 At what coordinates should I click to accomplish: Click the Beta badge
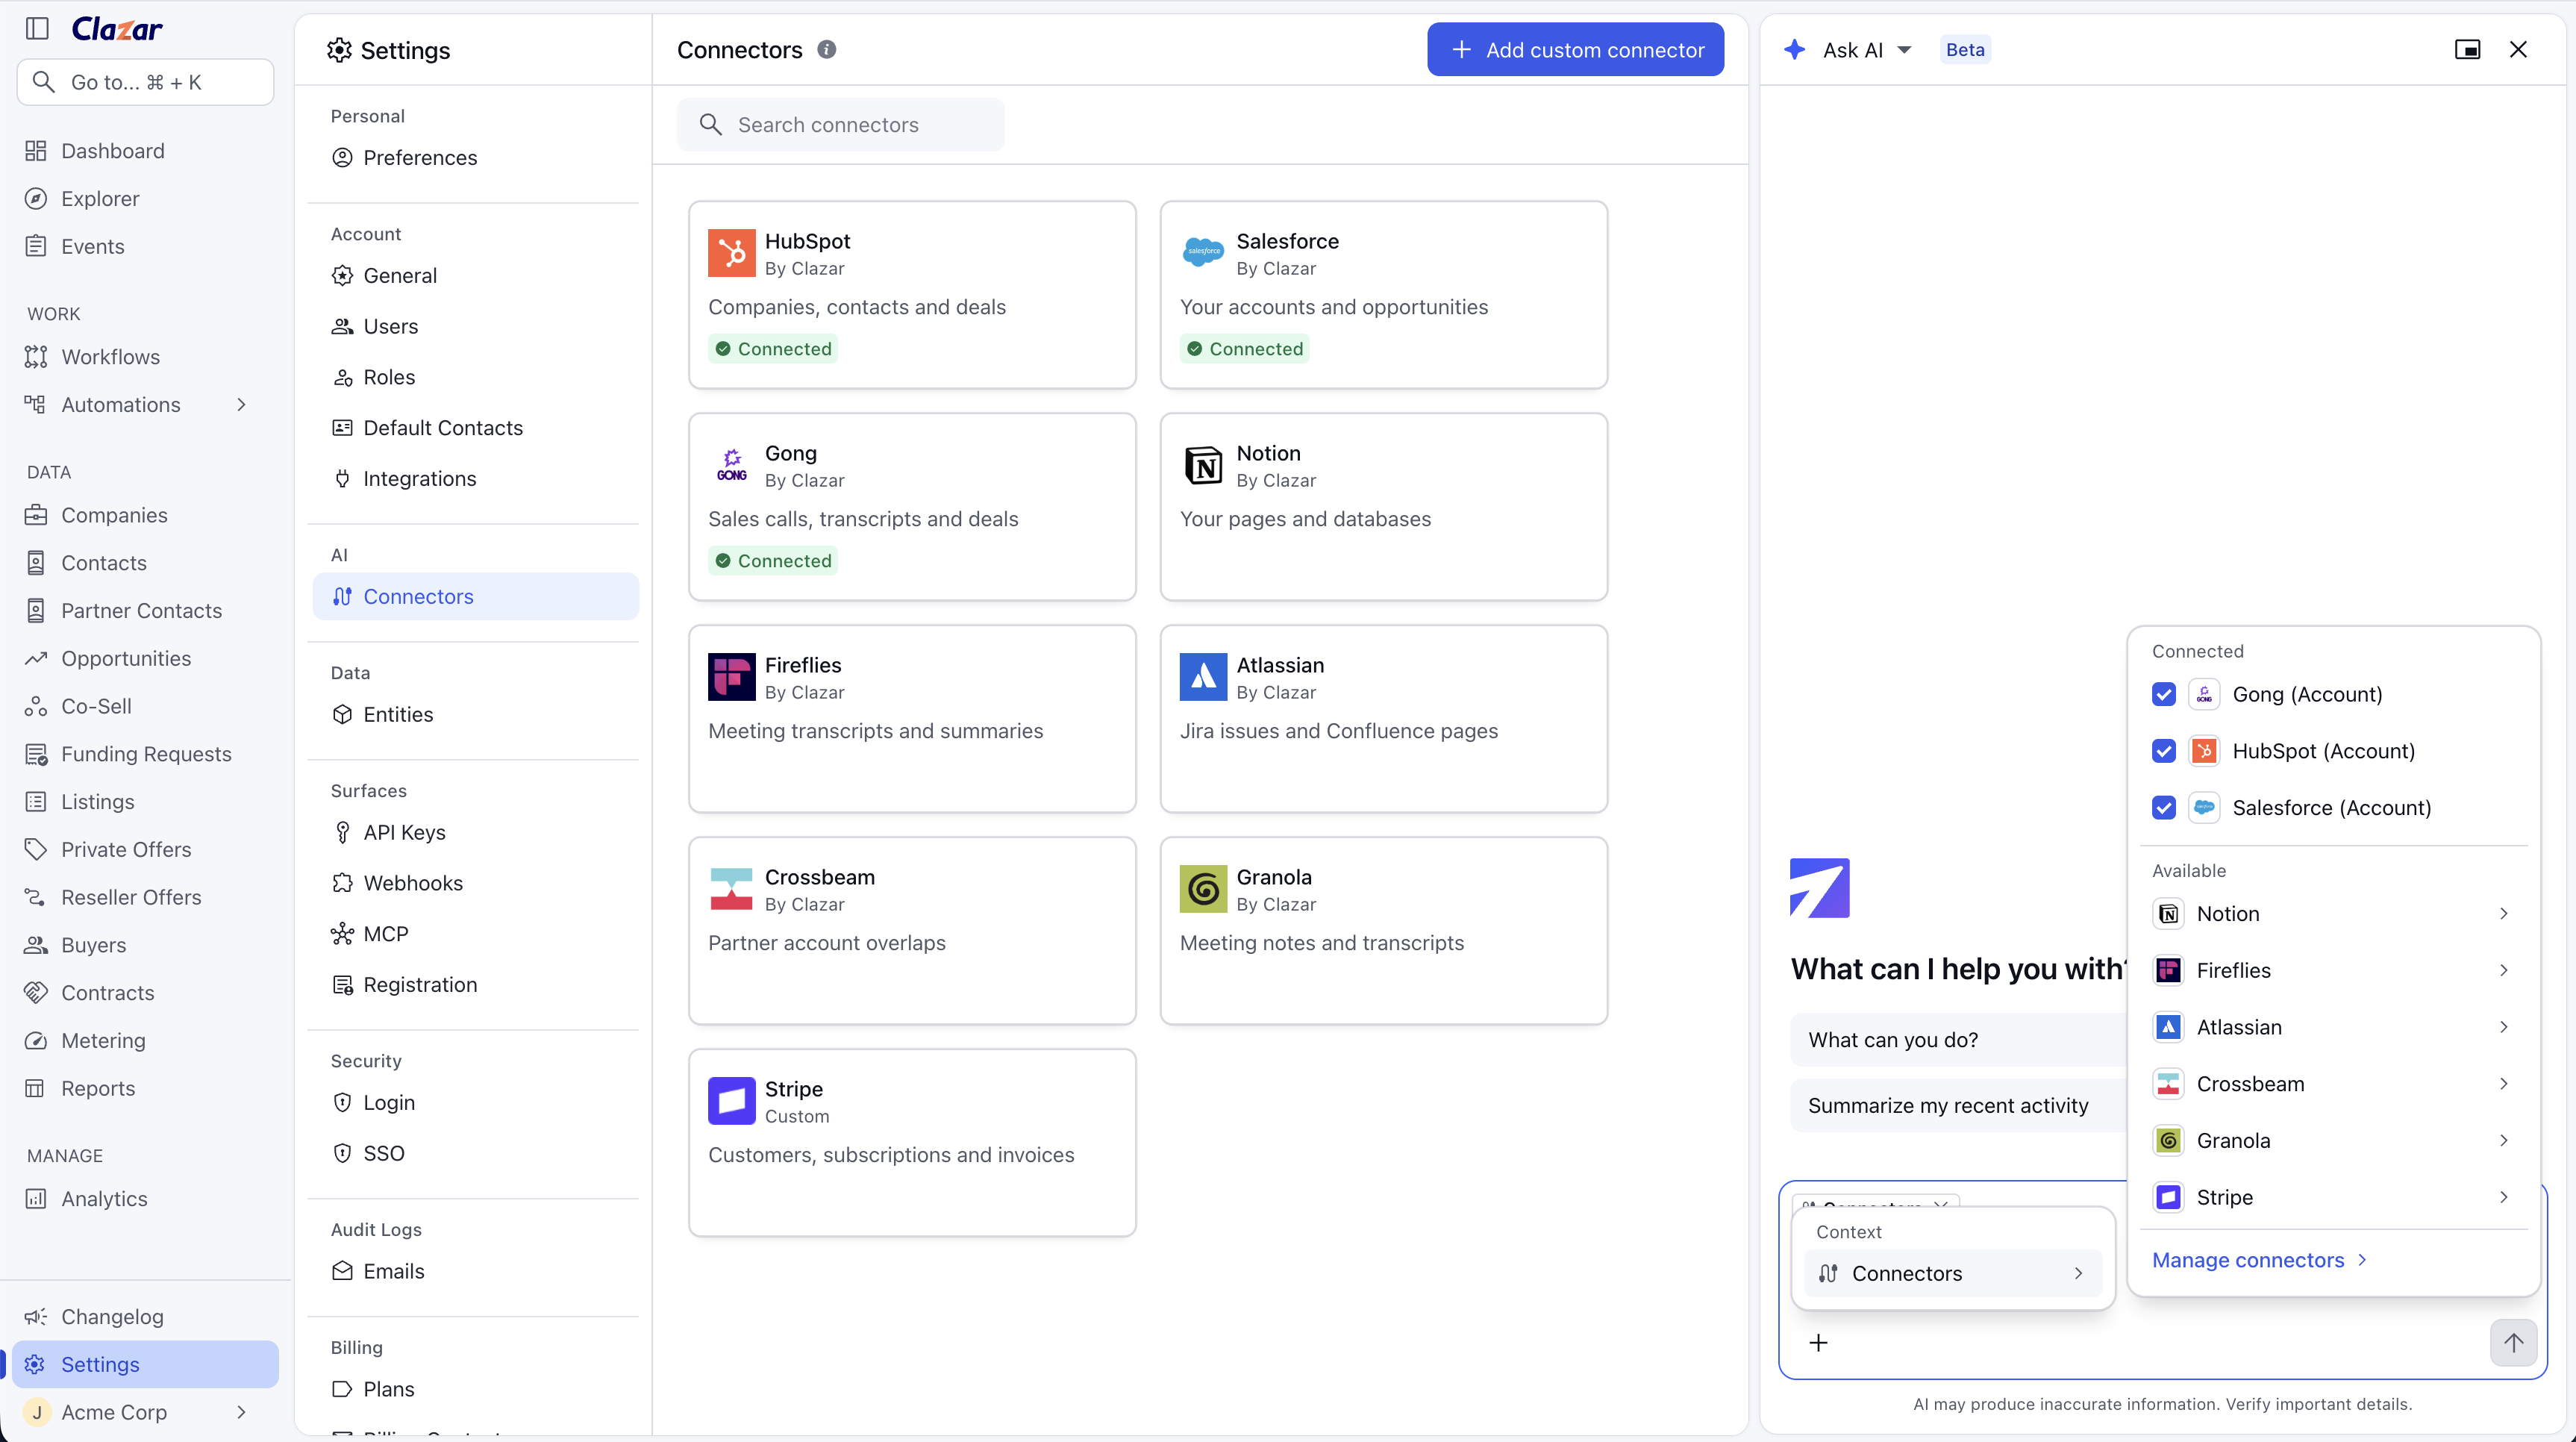tap(1965, 50)
